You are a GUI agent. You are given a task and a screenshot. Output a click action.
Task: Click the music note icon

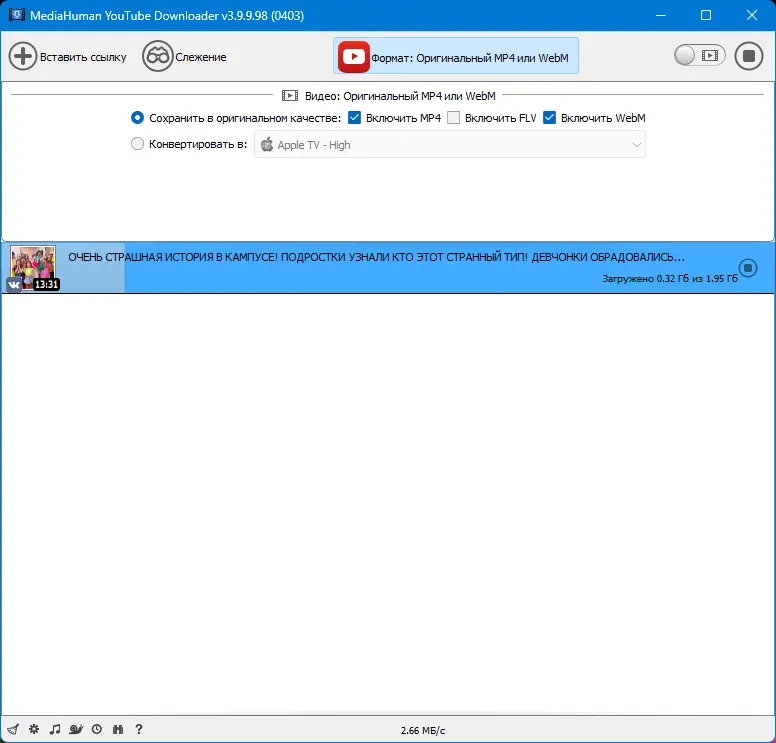pos(55,729)
